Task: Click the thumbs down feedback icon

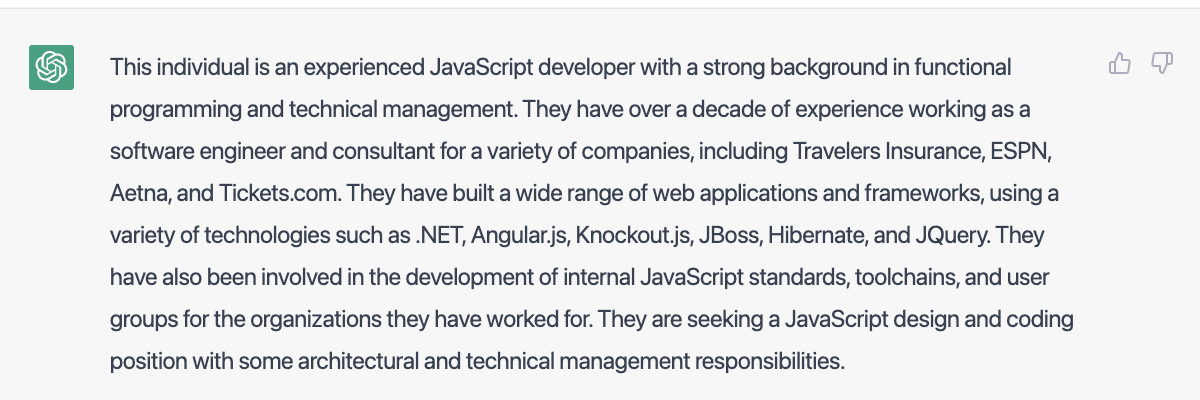Action: tap(1161, 65)
